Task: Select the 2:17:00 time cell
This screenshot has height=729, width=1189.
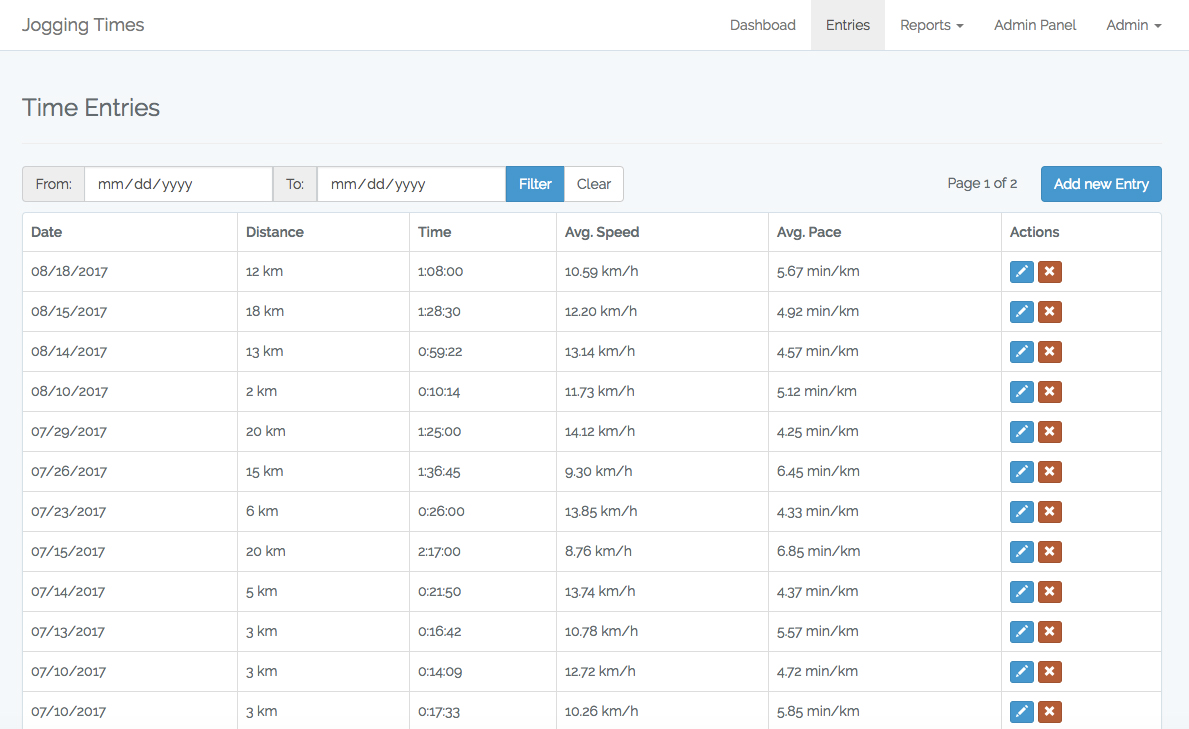Action: click(483, 551)
